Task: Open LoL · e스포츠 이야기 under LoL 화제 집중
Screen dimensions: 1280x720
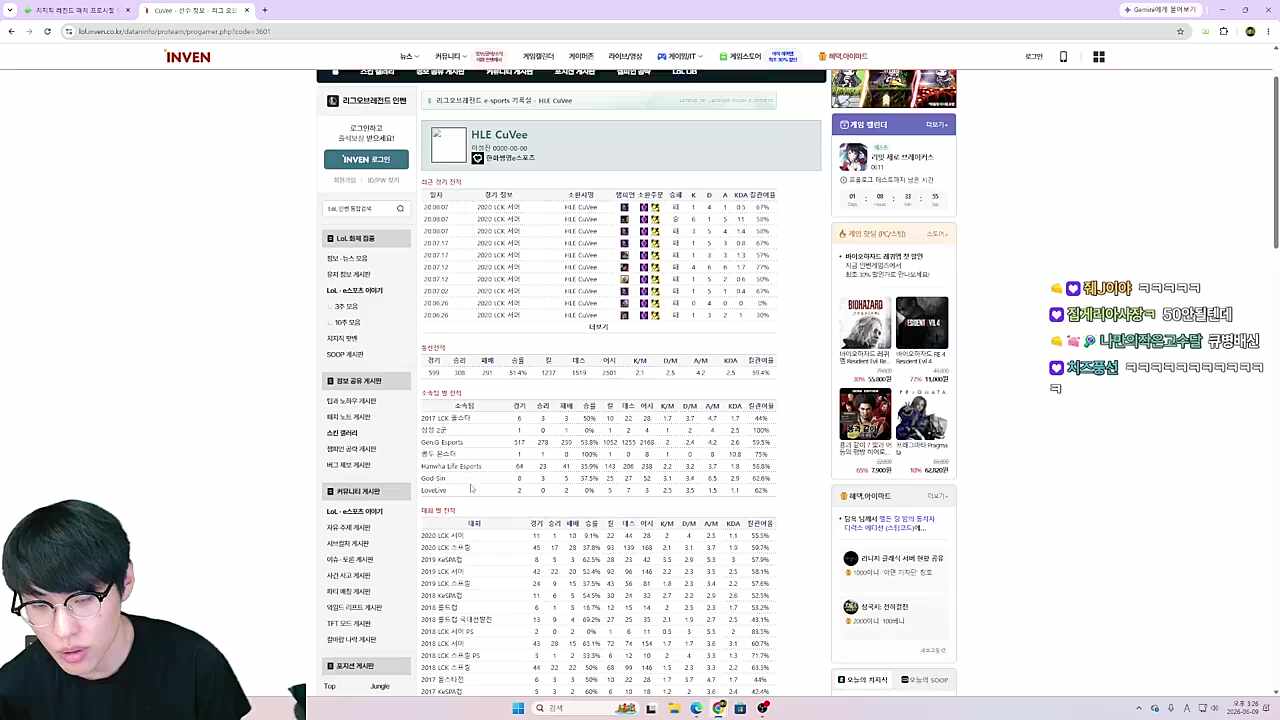Action: pos(354,291)
